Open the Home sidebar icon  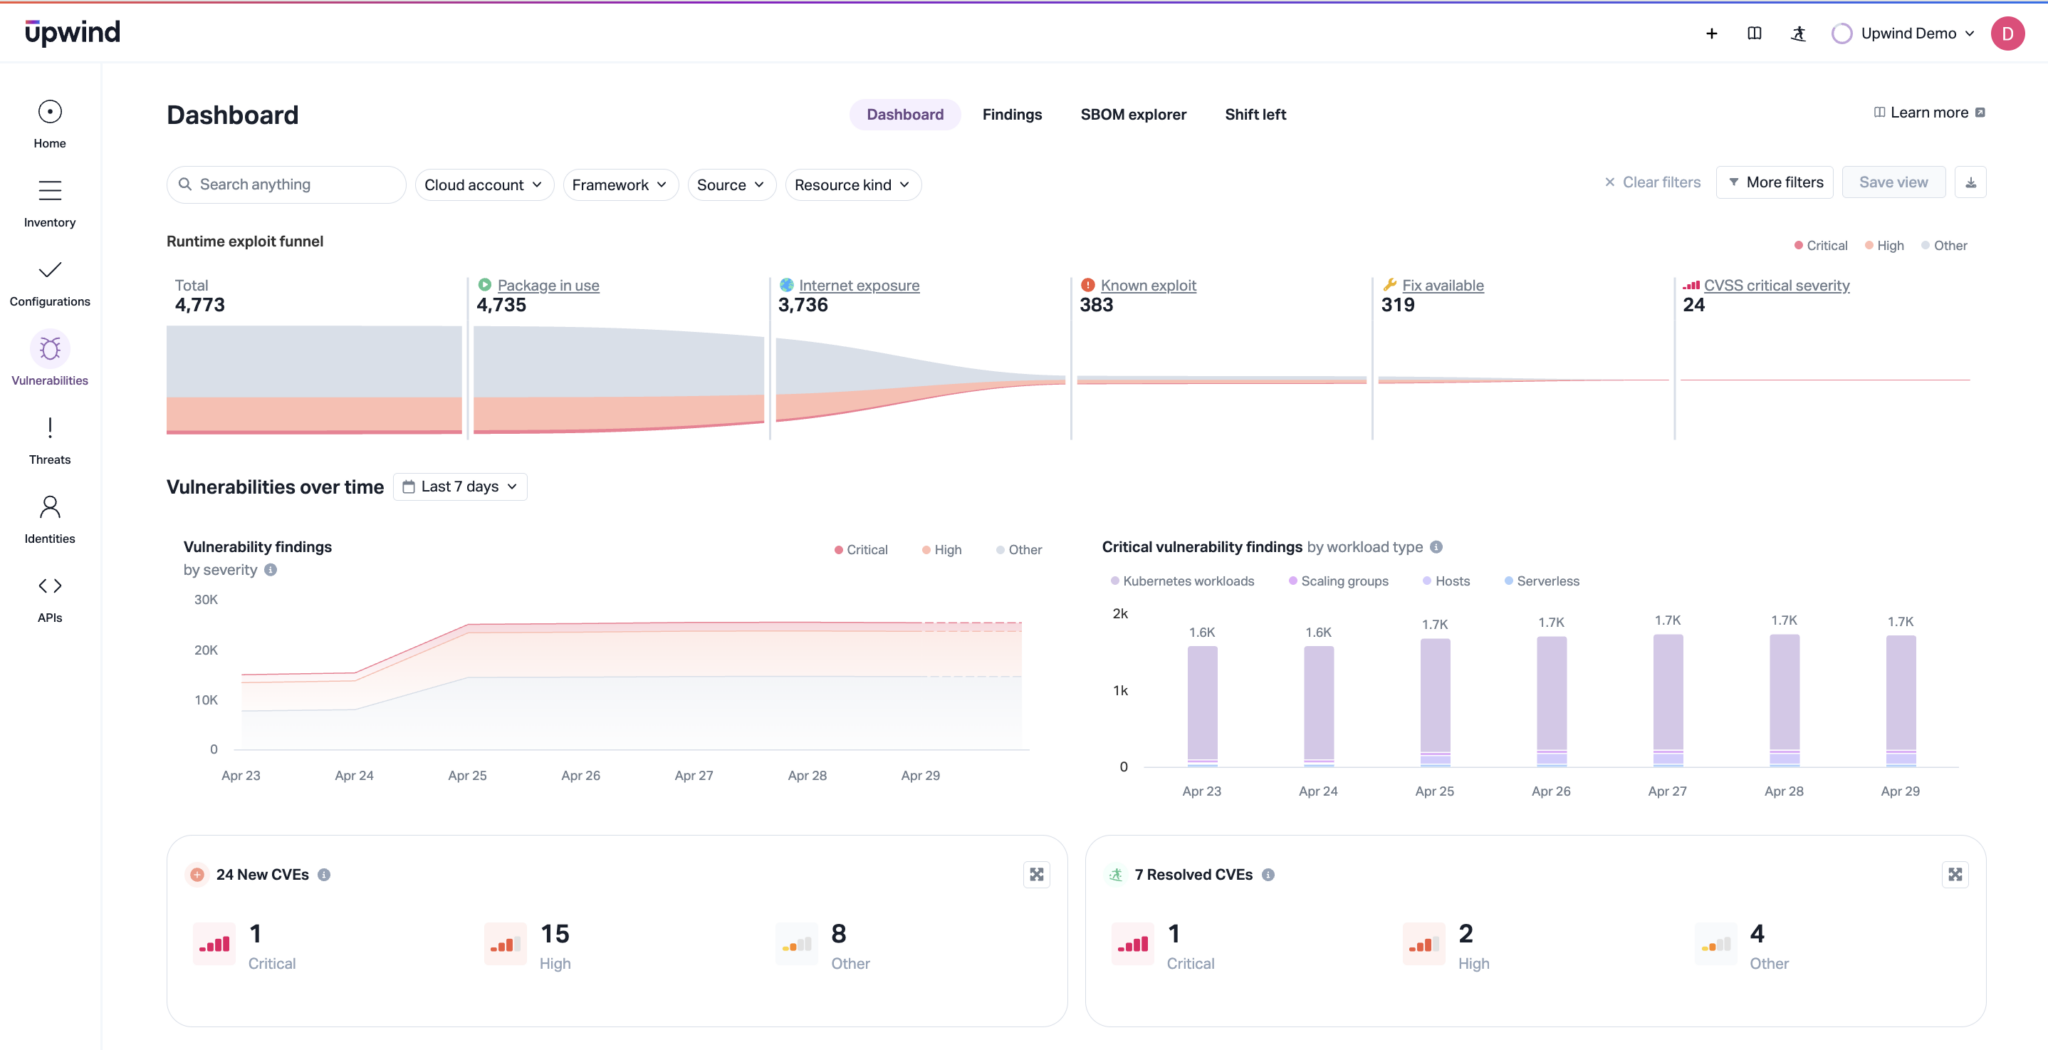(x=50, y=112)
